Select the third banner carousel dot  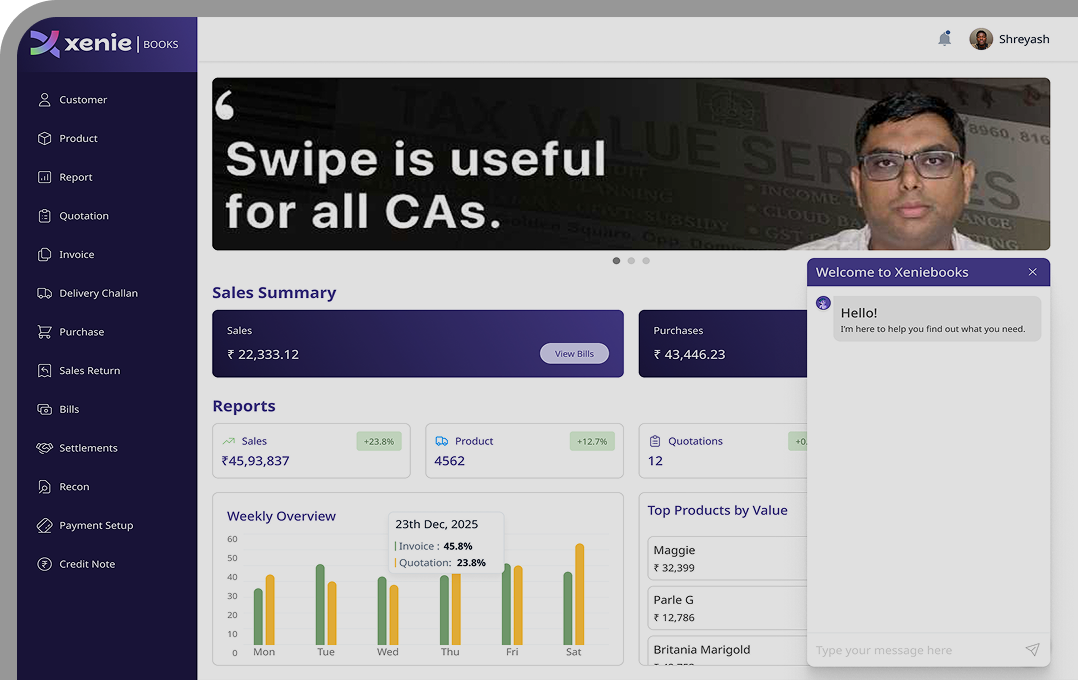coord(646,261)
